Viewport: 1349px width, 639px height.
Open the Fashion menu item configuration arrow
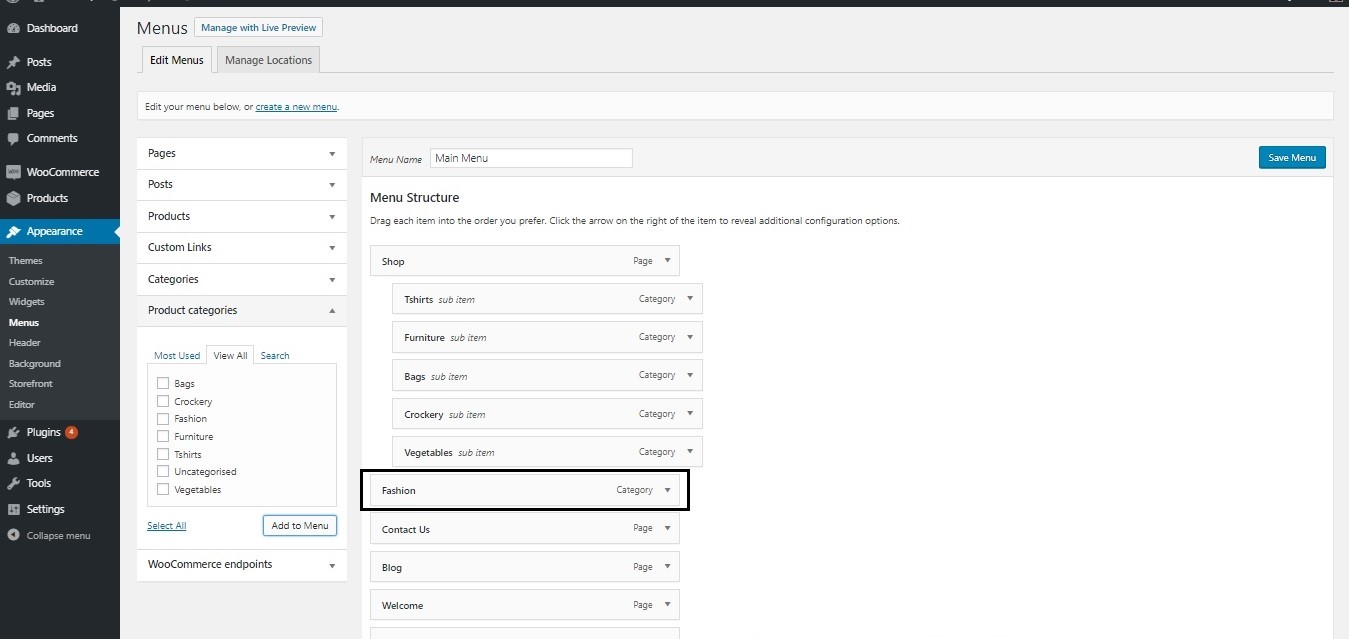coord(667,490)
